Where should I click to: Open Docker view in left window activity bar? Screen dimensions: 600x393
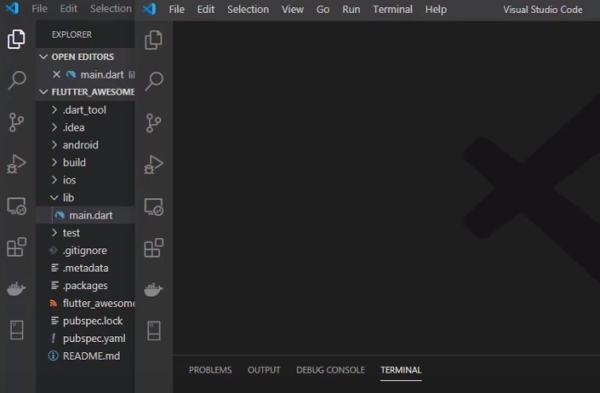pyautogui.click(x=16, y=289)
